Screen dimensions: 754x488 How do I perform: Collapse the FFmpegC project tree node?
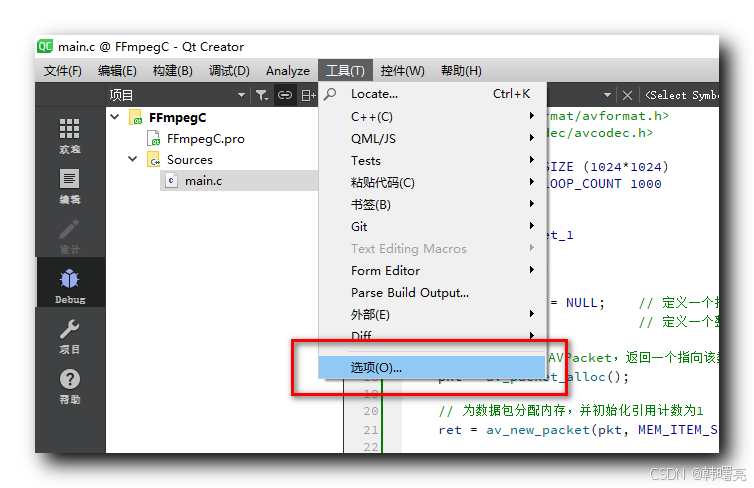(x=115, y=117)
